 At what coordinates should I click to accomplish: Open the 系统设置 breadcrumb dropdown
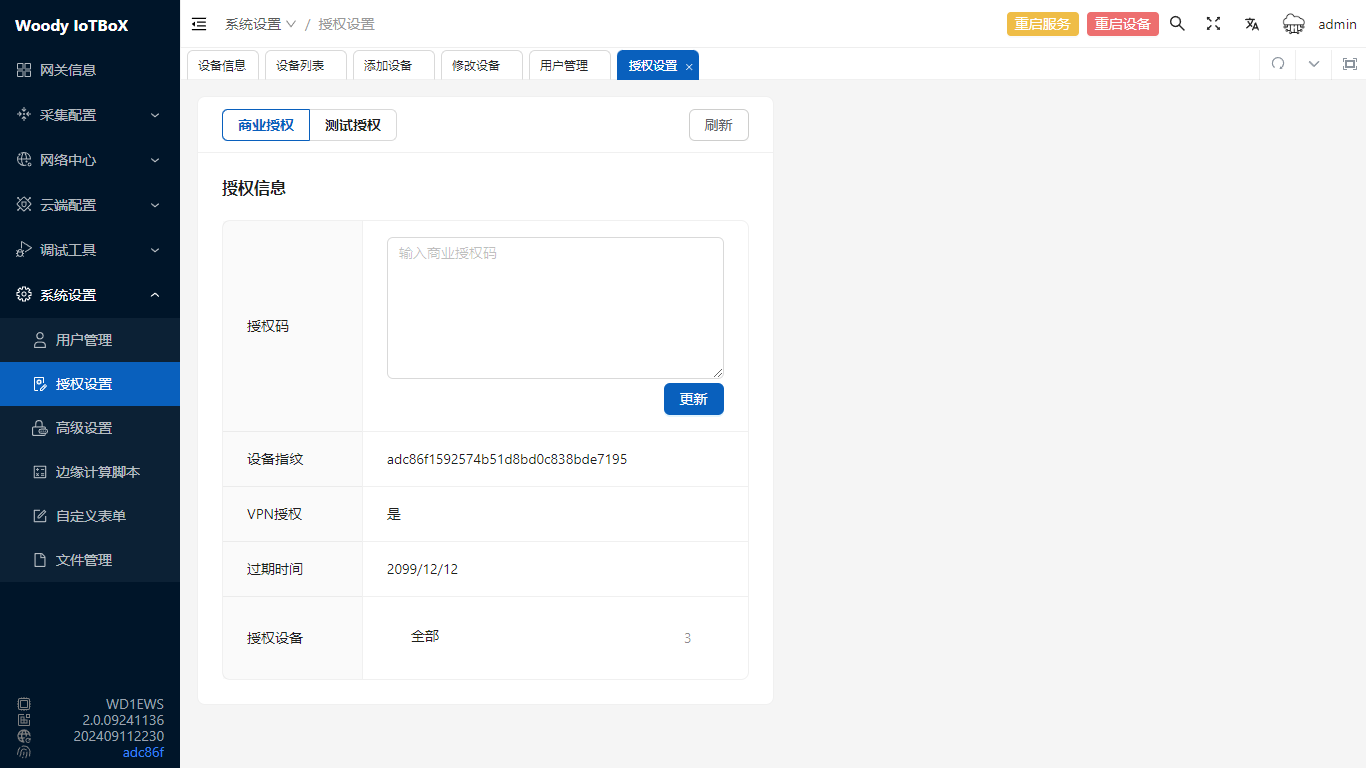(260, 24)
